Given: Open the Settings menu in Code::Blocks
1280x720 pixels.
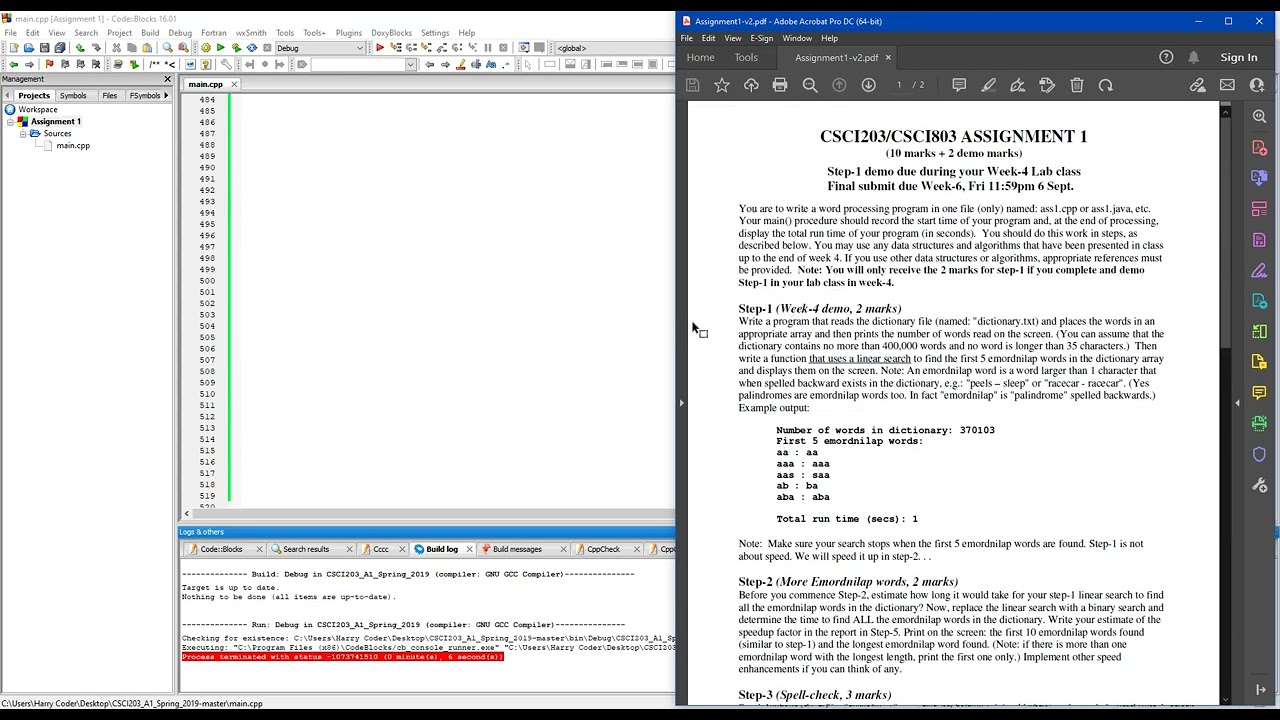Looking at the screenshot, I should [435, 33].
